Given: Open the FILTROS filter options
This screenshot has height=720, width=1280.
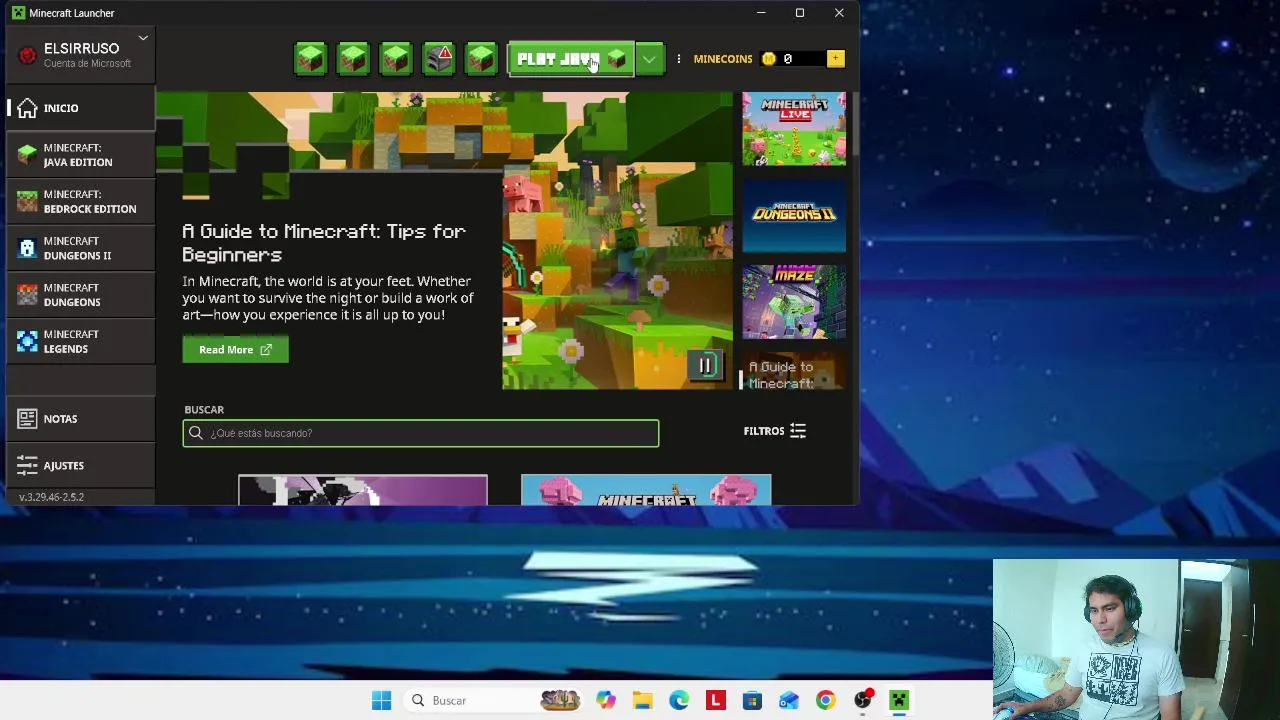Looking at the screenshot, I should 775,431.
